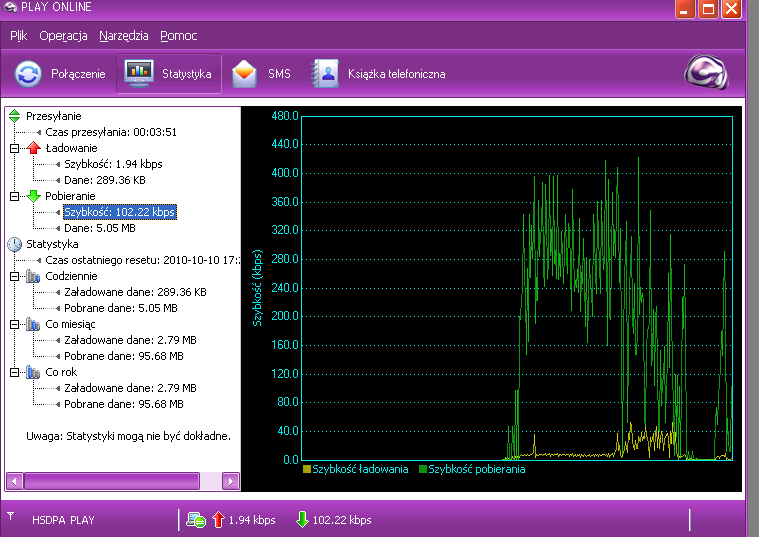Click the chart icon beside Co rok
Viewport: 759px width, 537px height.
(33, 372)
